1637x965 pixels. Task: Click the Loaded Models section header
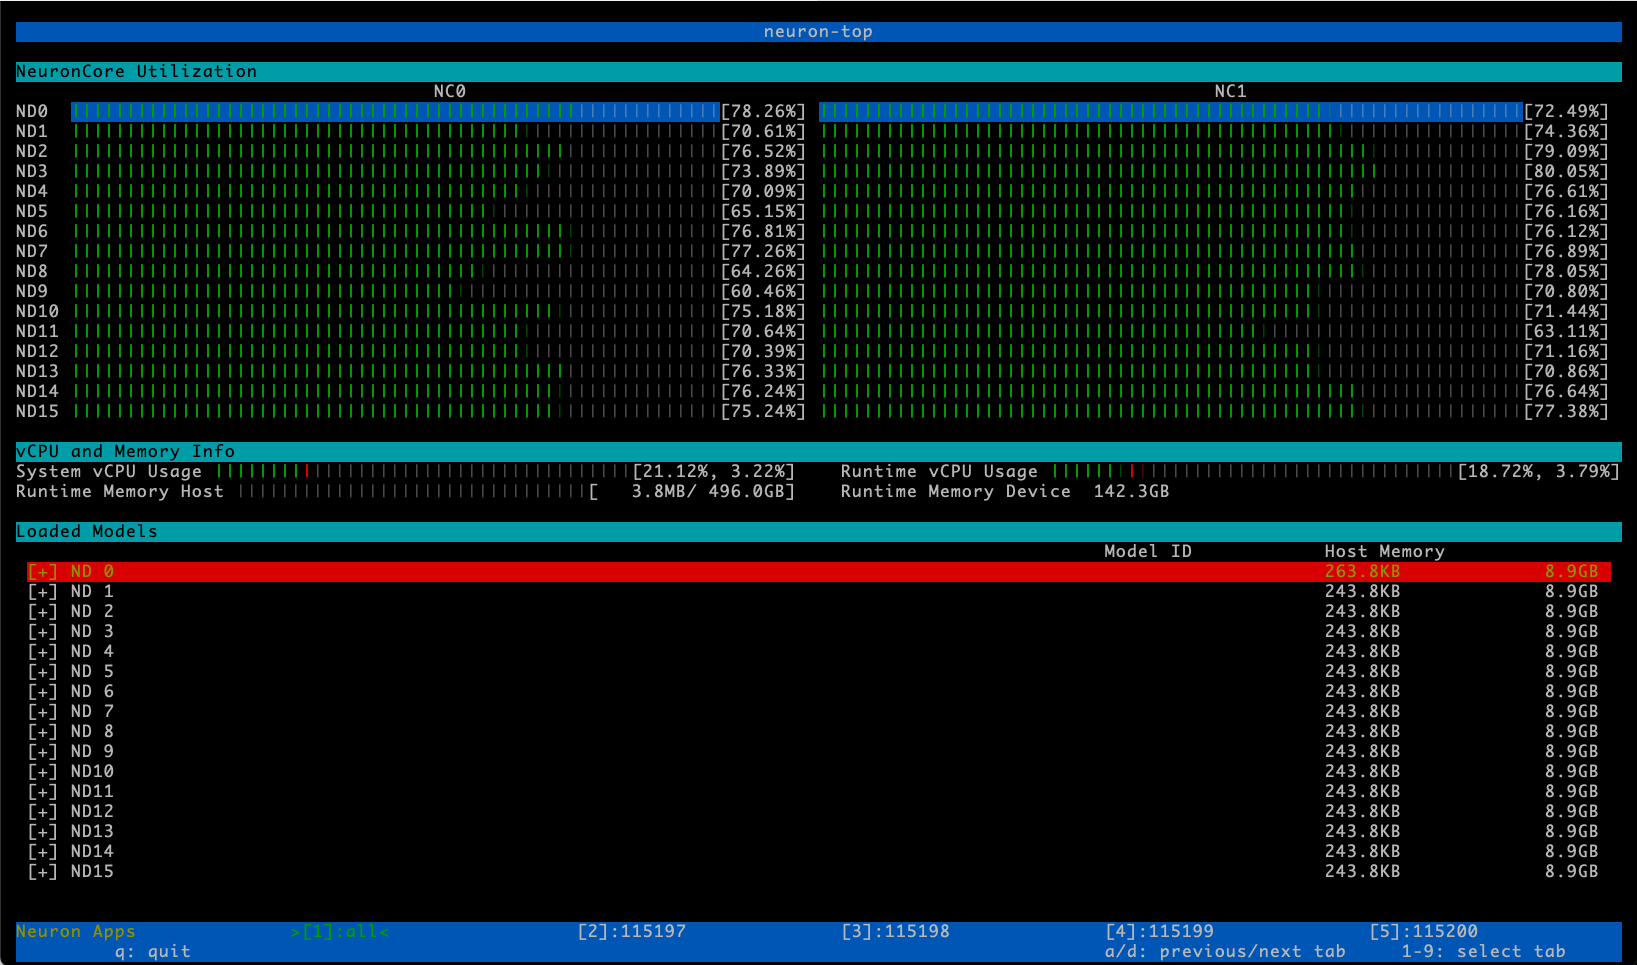tap(87, 531)
